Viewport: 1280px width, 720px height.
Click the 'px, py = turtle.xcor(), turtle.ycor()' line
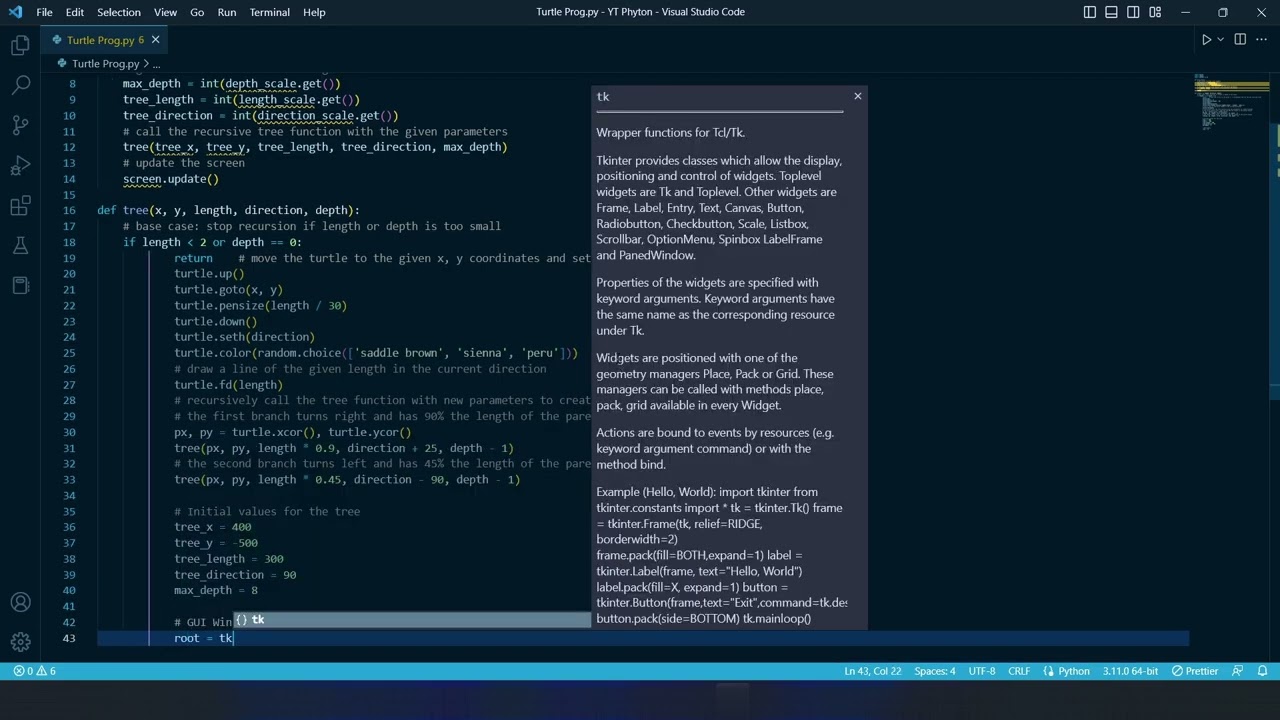click(x=293, y=432)
